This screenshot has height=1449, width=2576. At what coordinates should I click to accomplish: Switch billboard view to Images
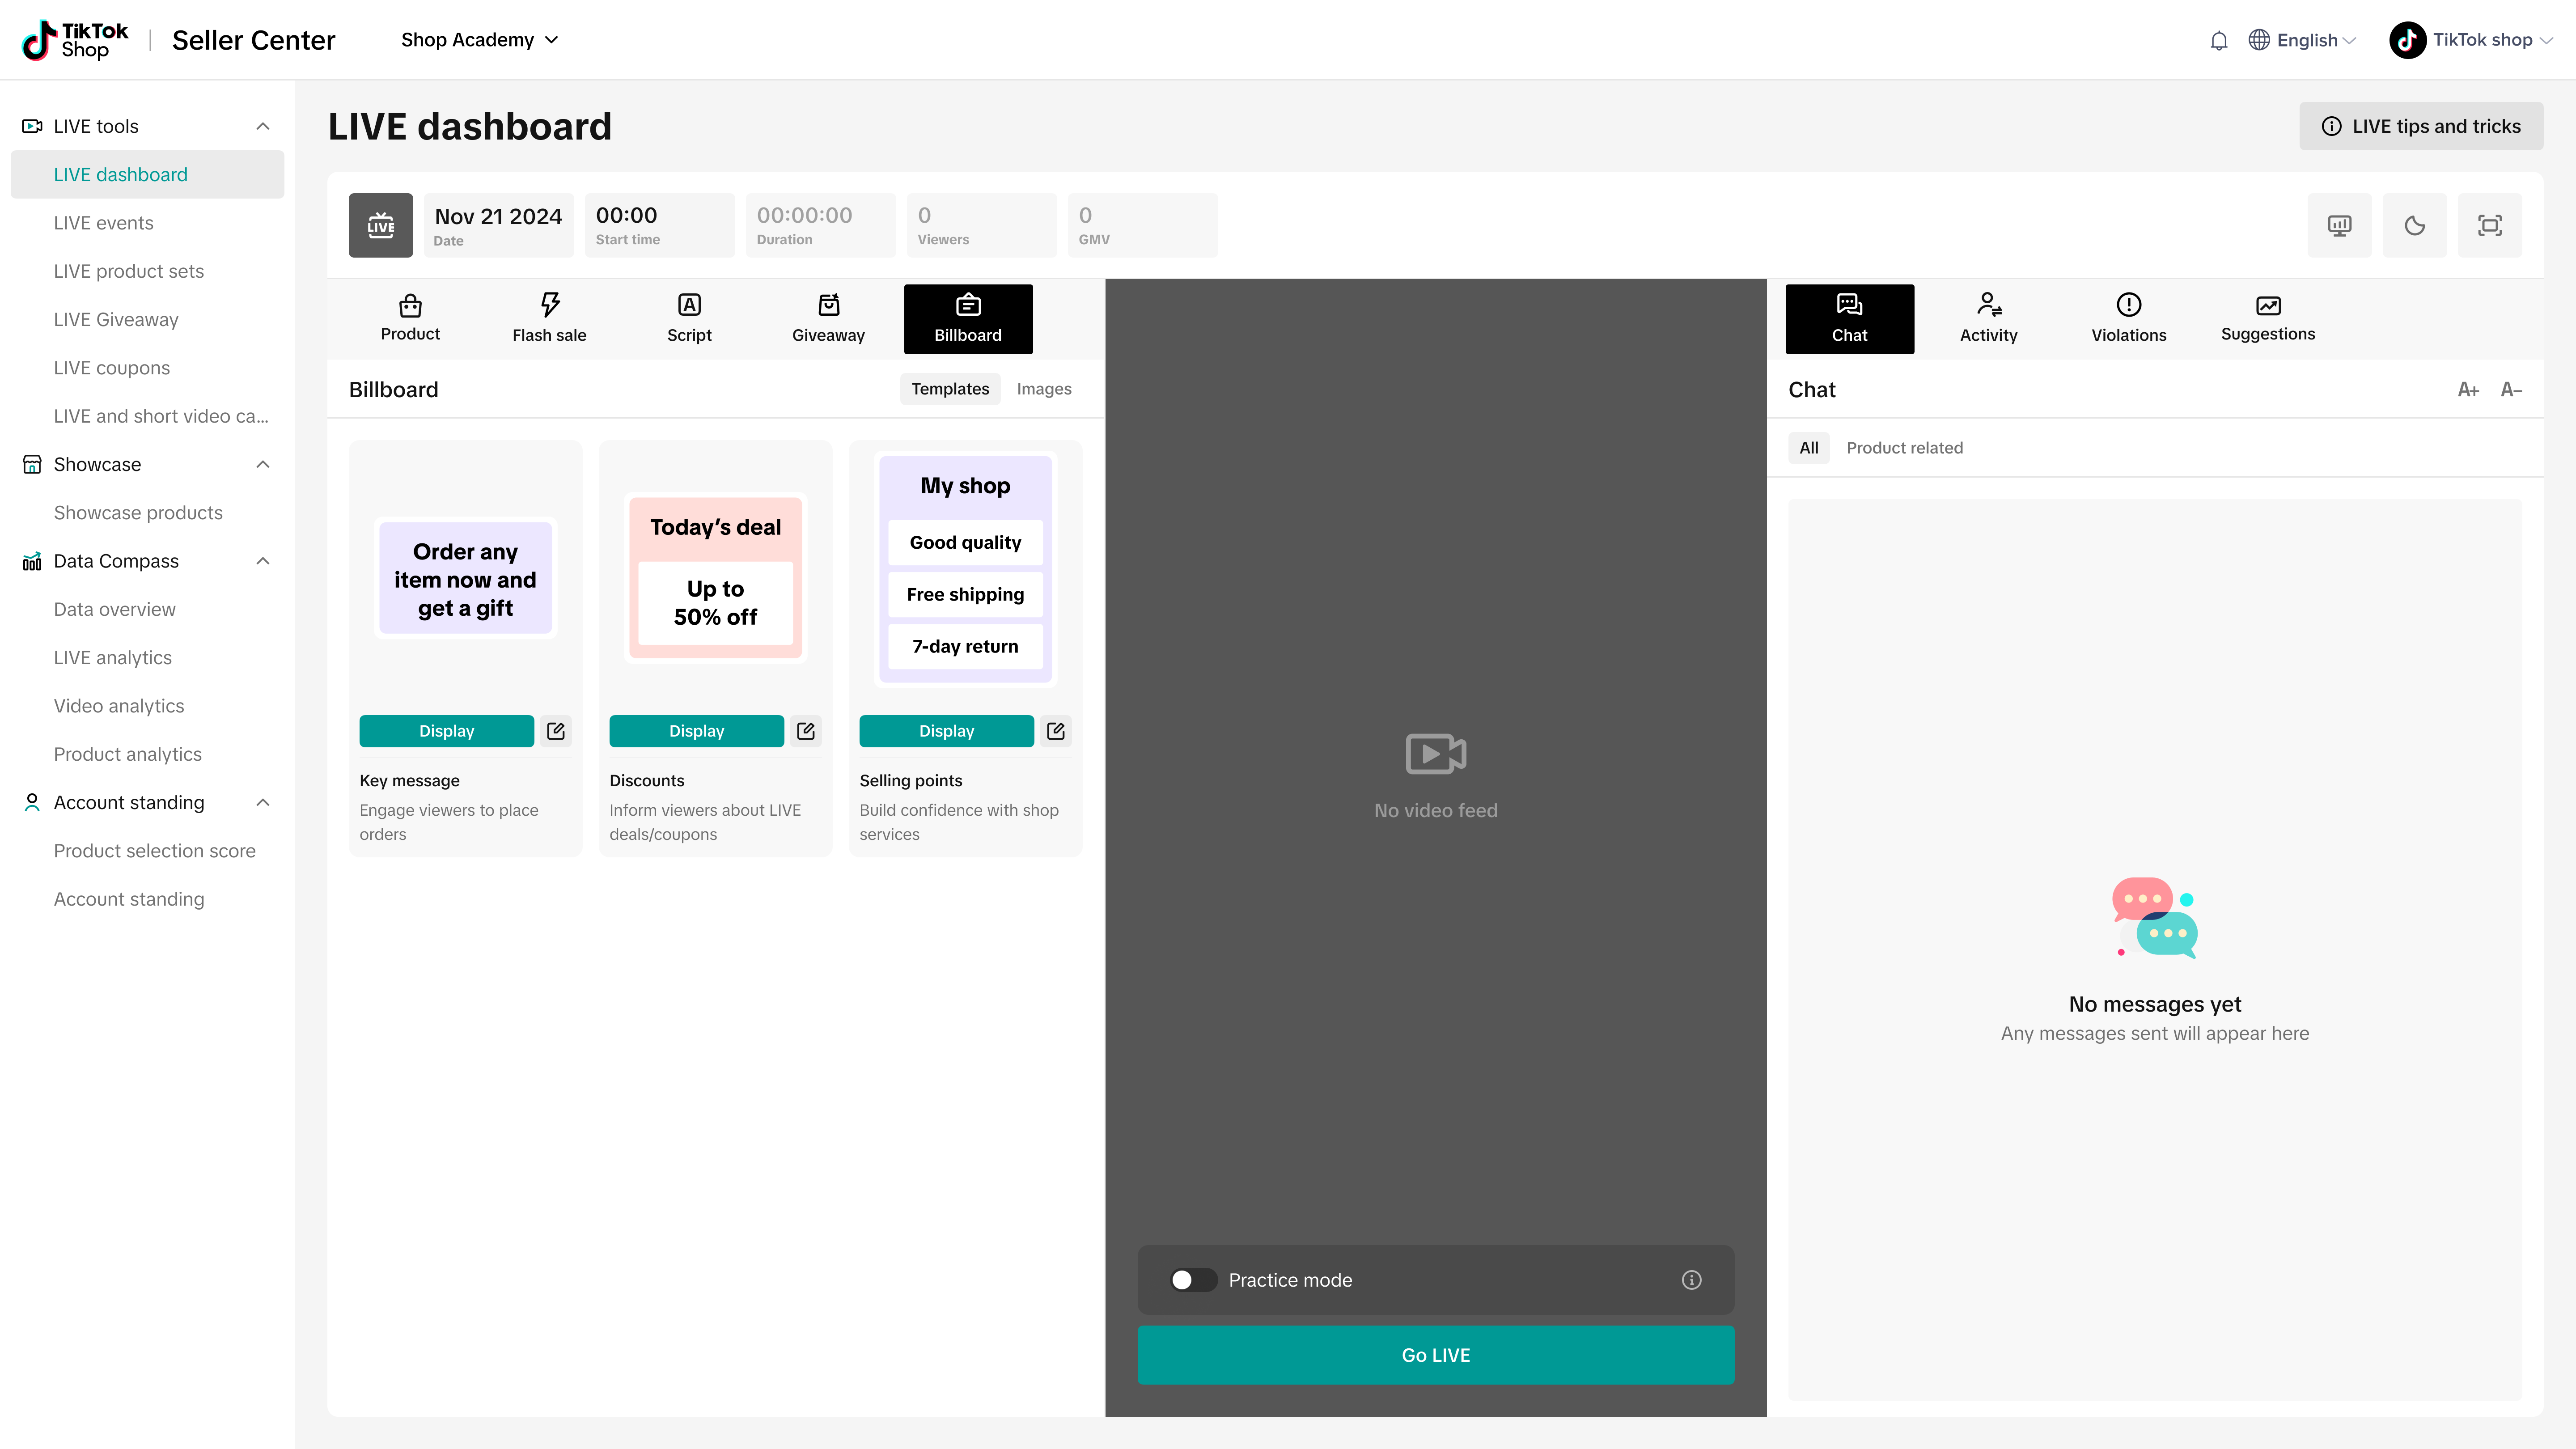1043,389
